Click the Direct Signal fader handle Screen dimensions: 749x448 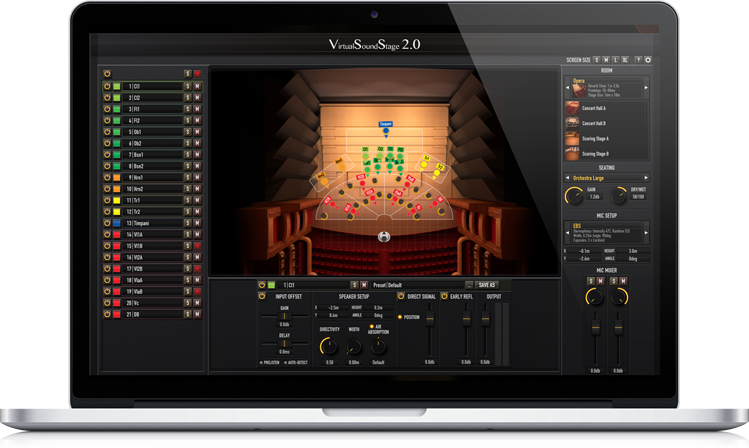coord(430,319)
